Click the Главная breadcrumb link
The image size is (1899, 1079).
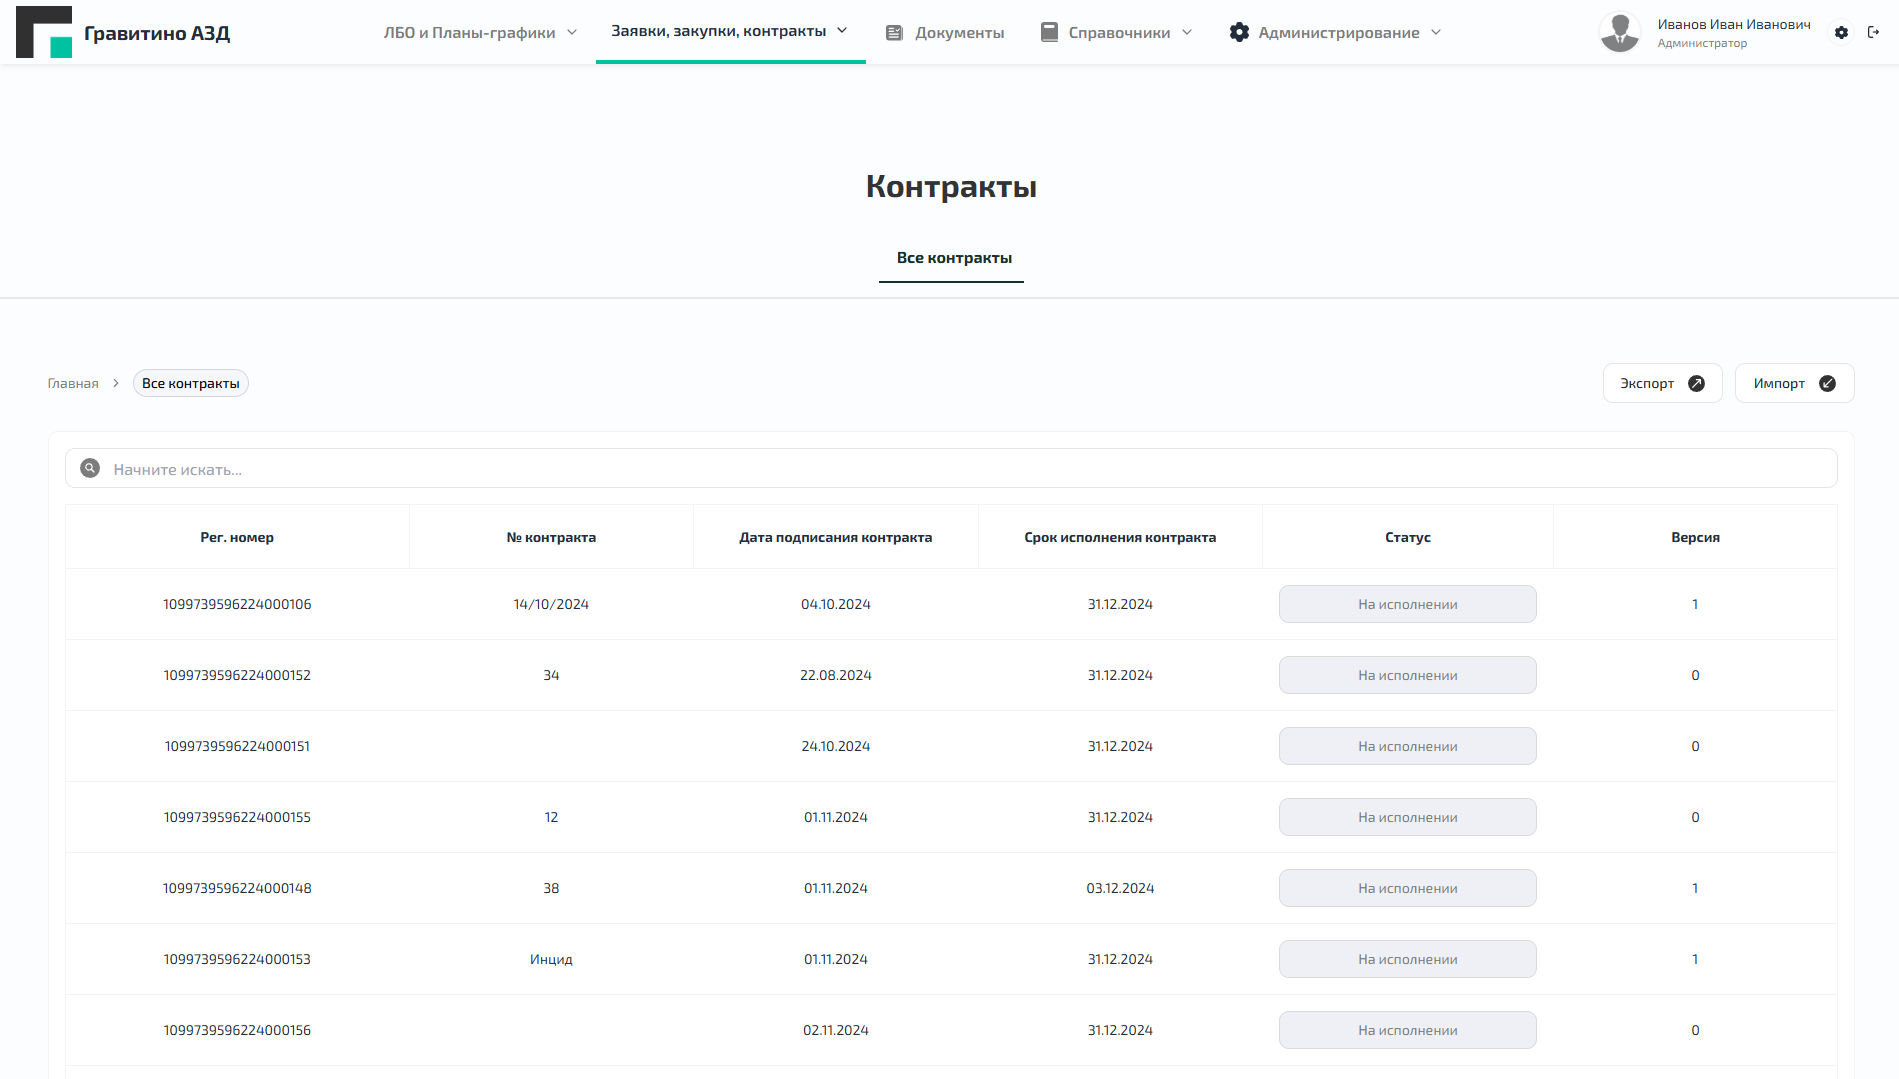[x=72, y=382]
